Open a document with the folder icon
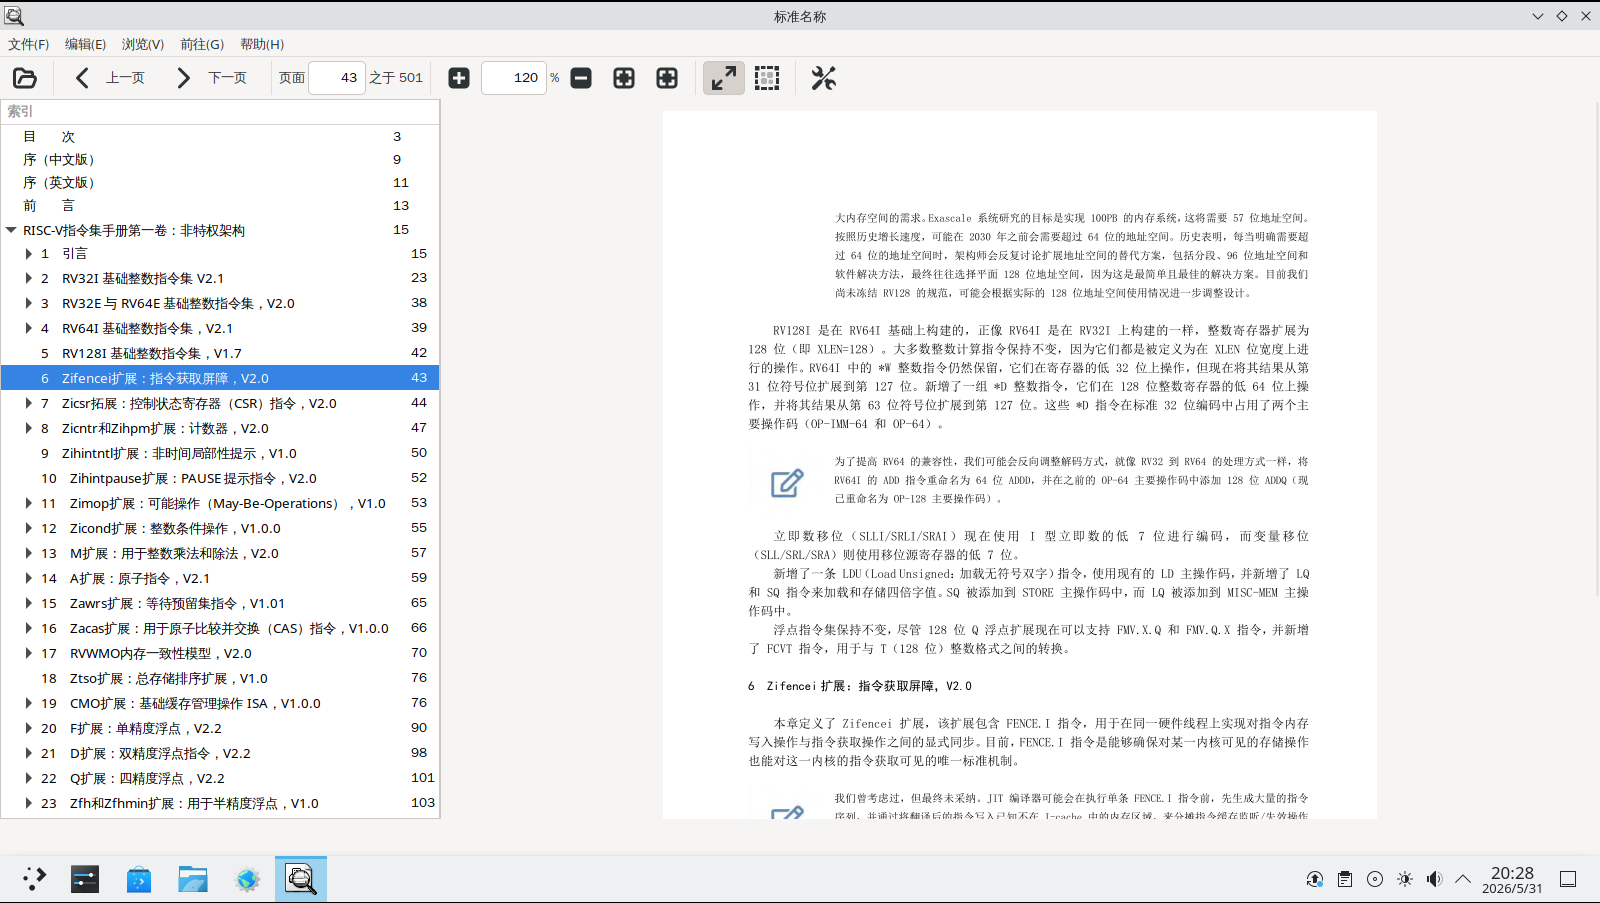1600x903 pixels. click(x=25, y=78)
